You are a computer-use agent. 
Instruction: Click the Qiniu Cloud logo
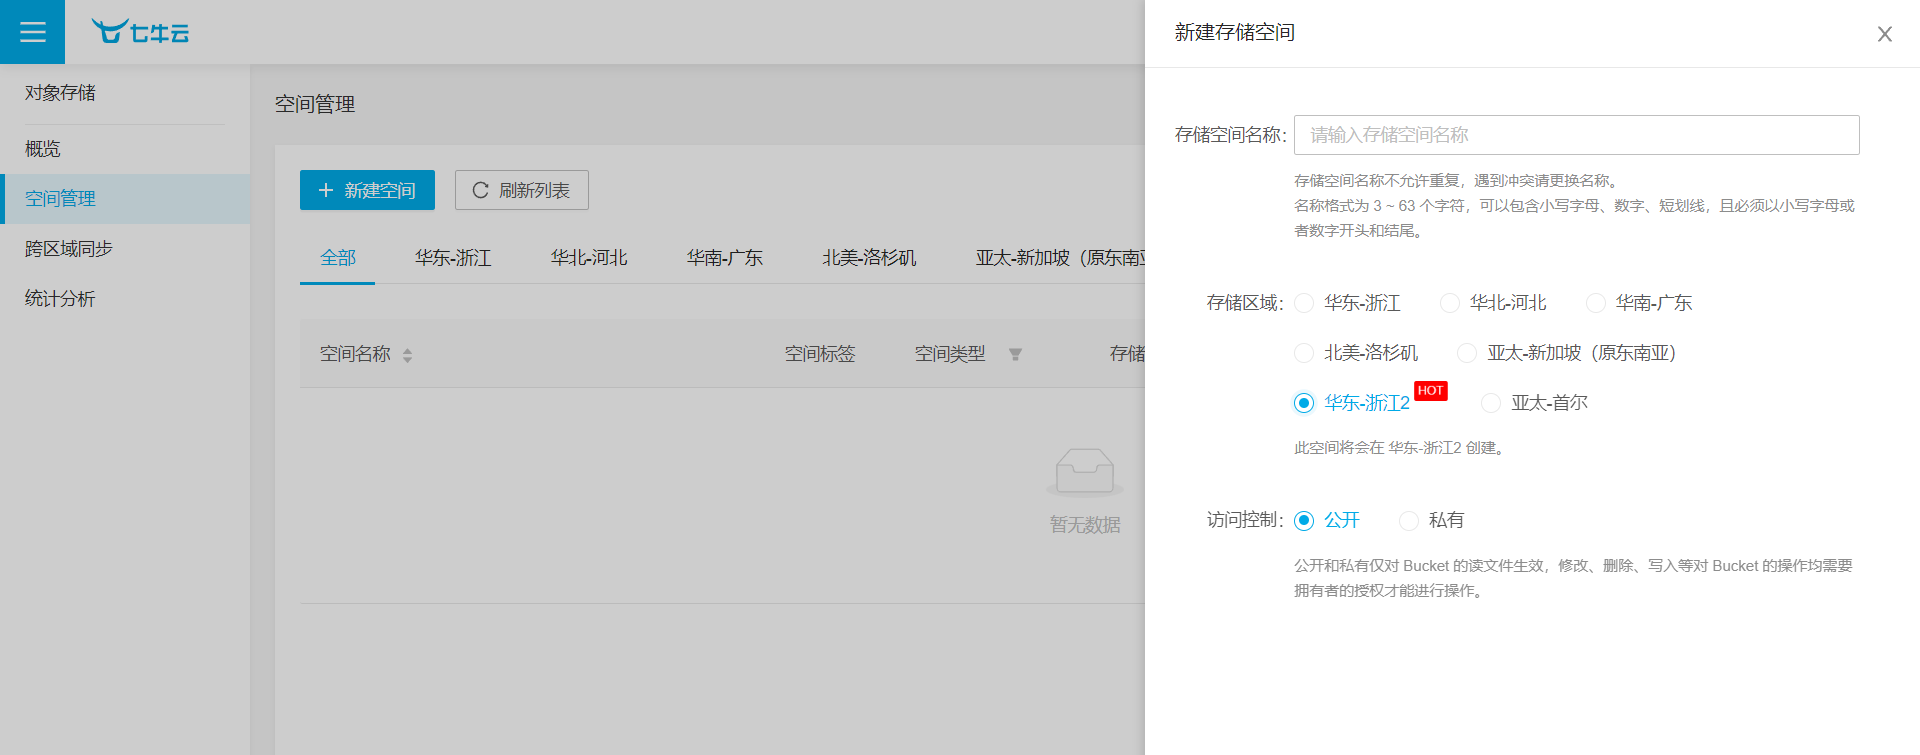click(x=140, y=32)
